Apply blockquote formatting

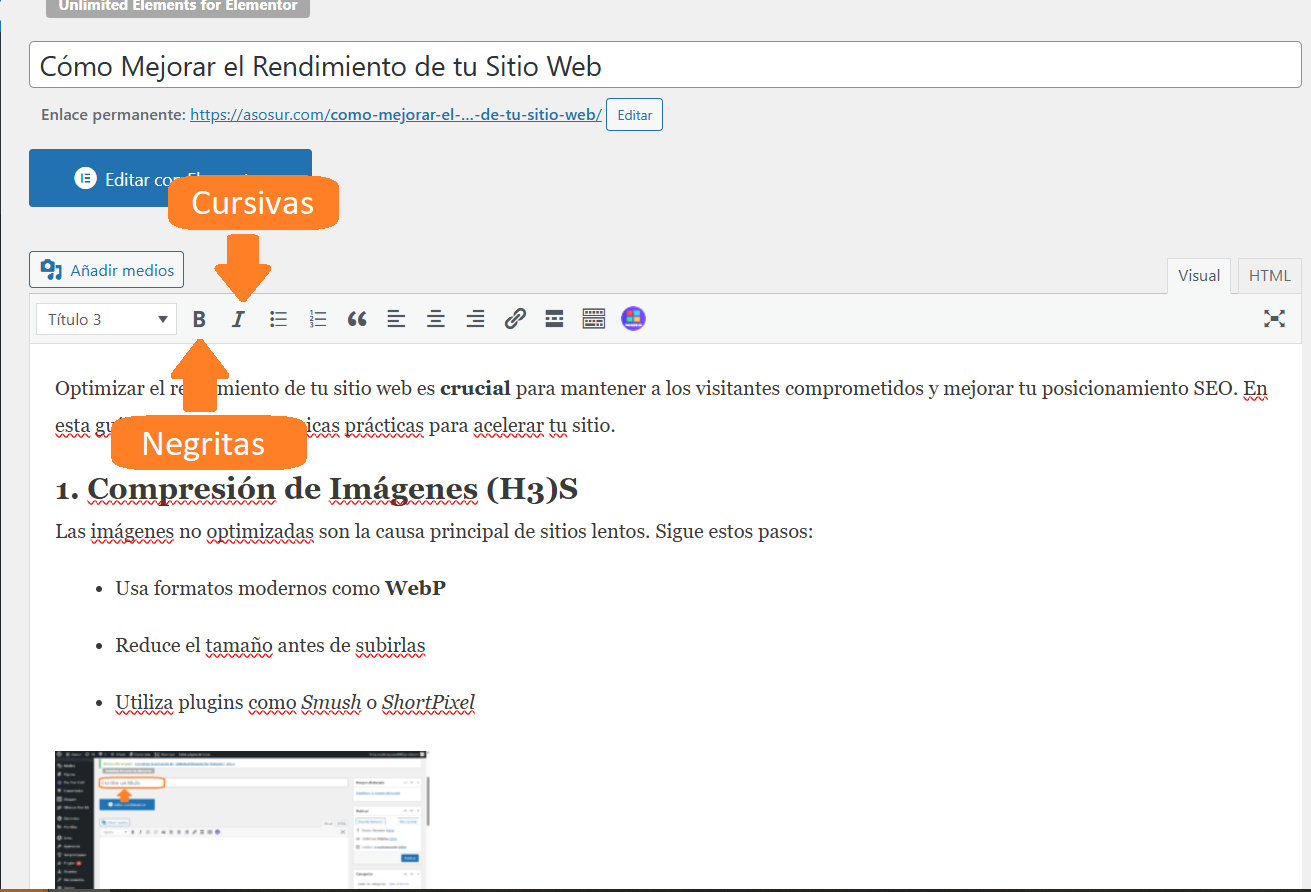(357, 319)
